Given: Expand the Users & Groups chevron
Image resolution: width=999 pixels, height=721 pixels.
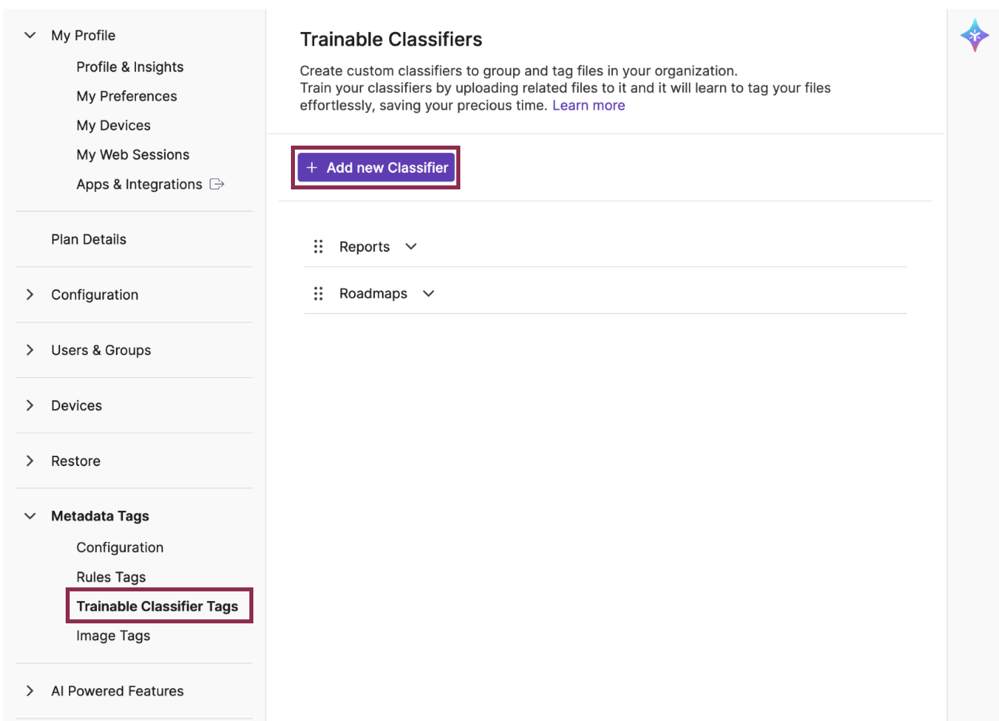Looking at the screenshot, I should coord(30,350).
